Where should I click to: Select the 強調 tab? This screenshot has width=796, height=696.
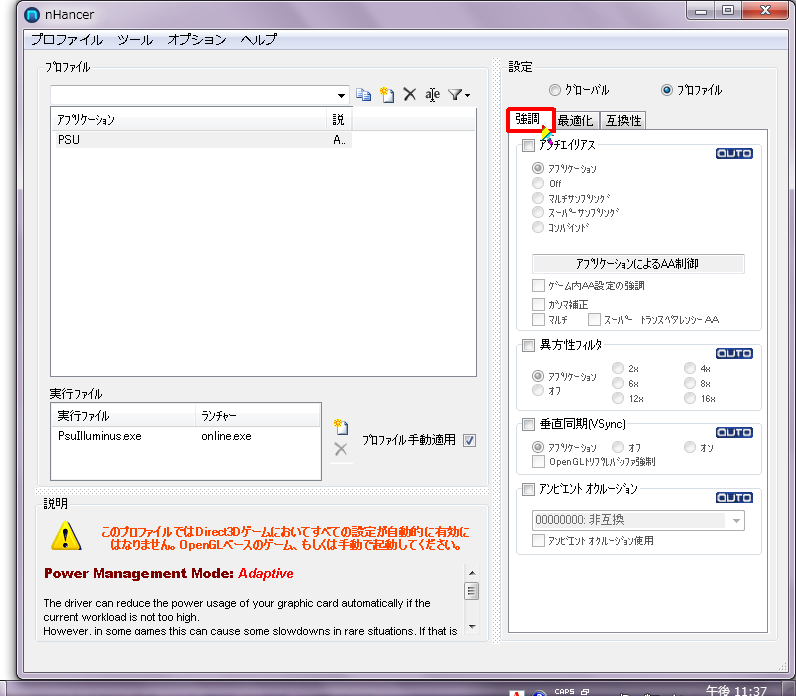click(528, 119)
